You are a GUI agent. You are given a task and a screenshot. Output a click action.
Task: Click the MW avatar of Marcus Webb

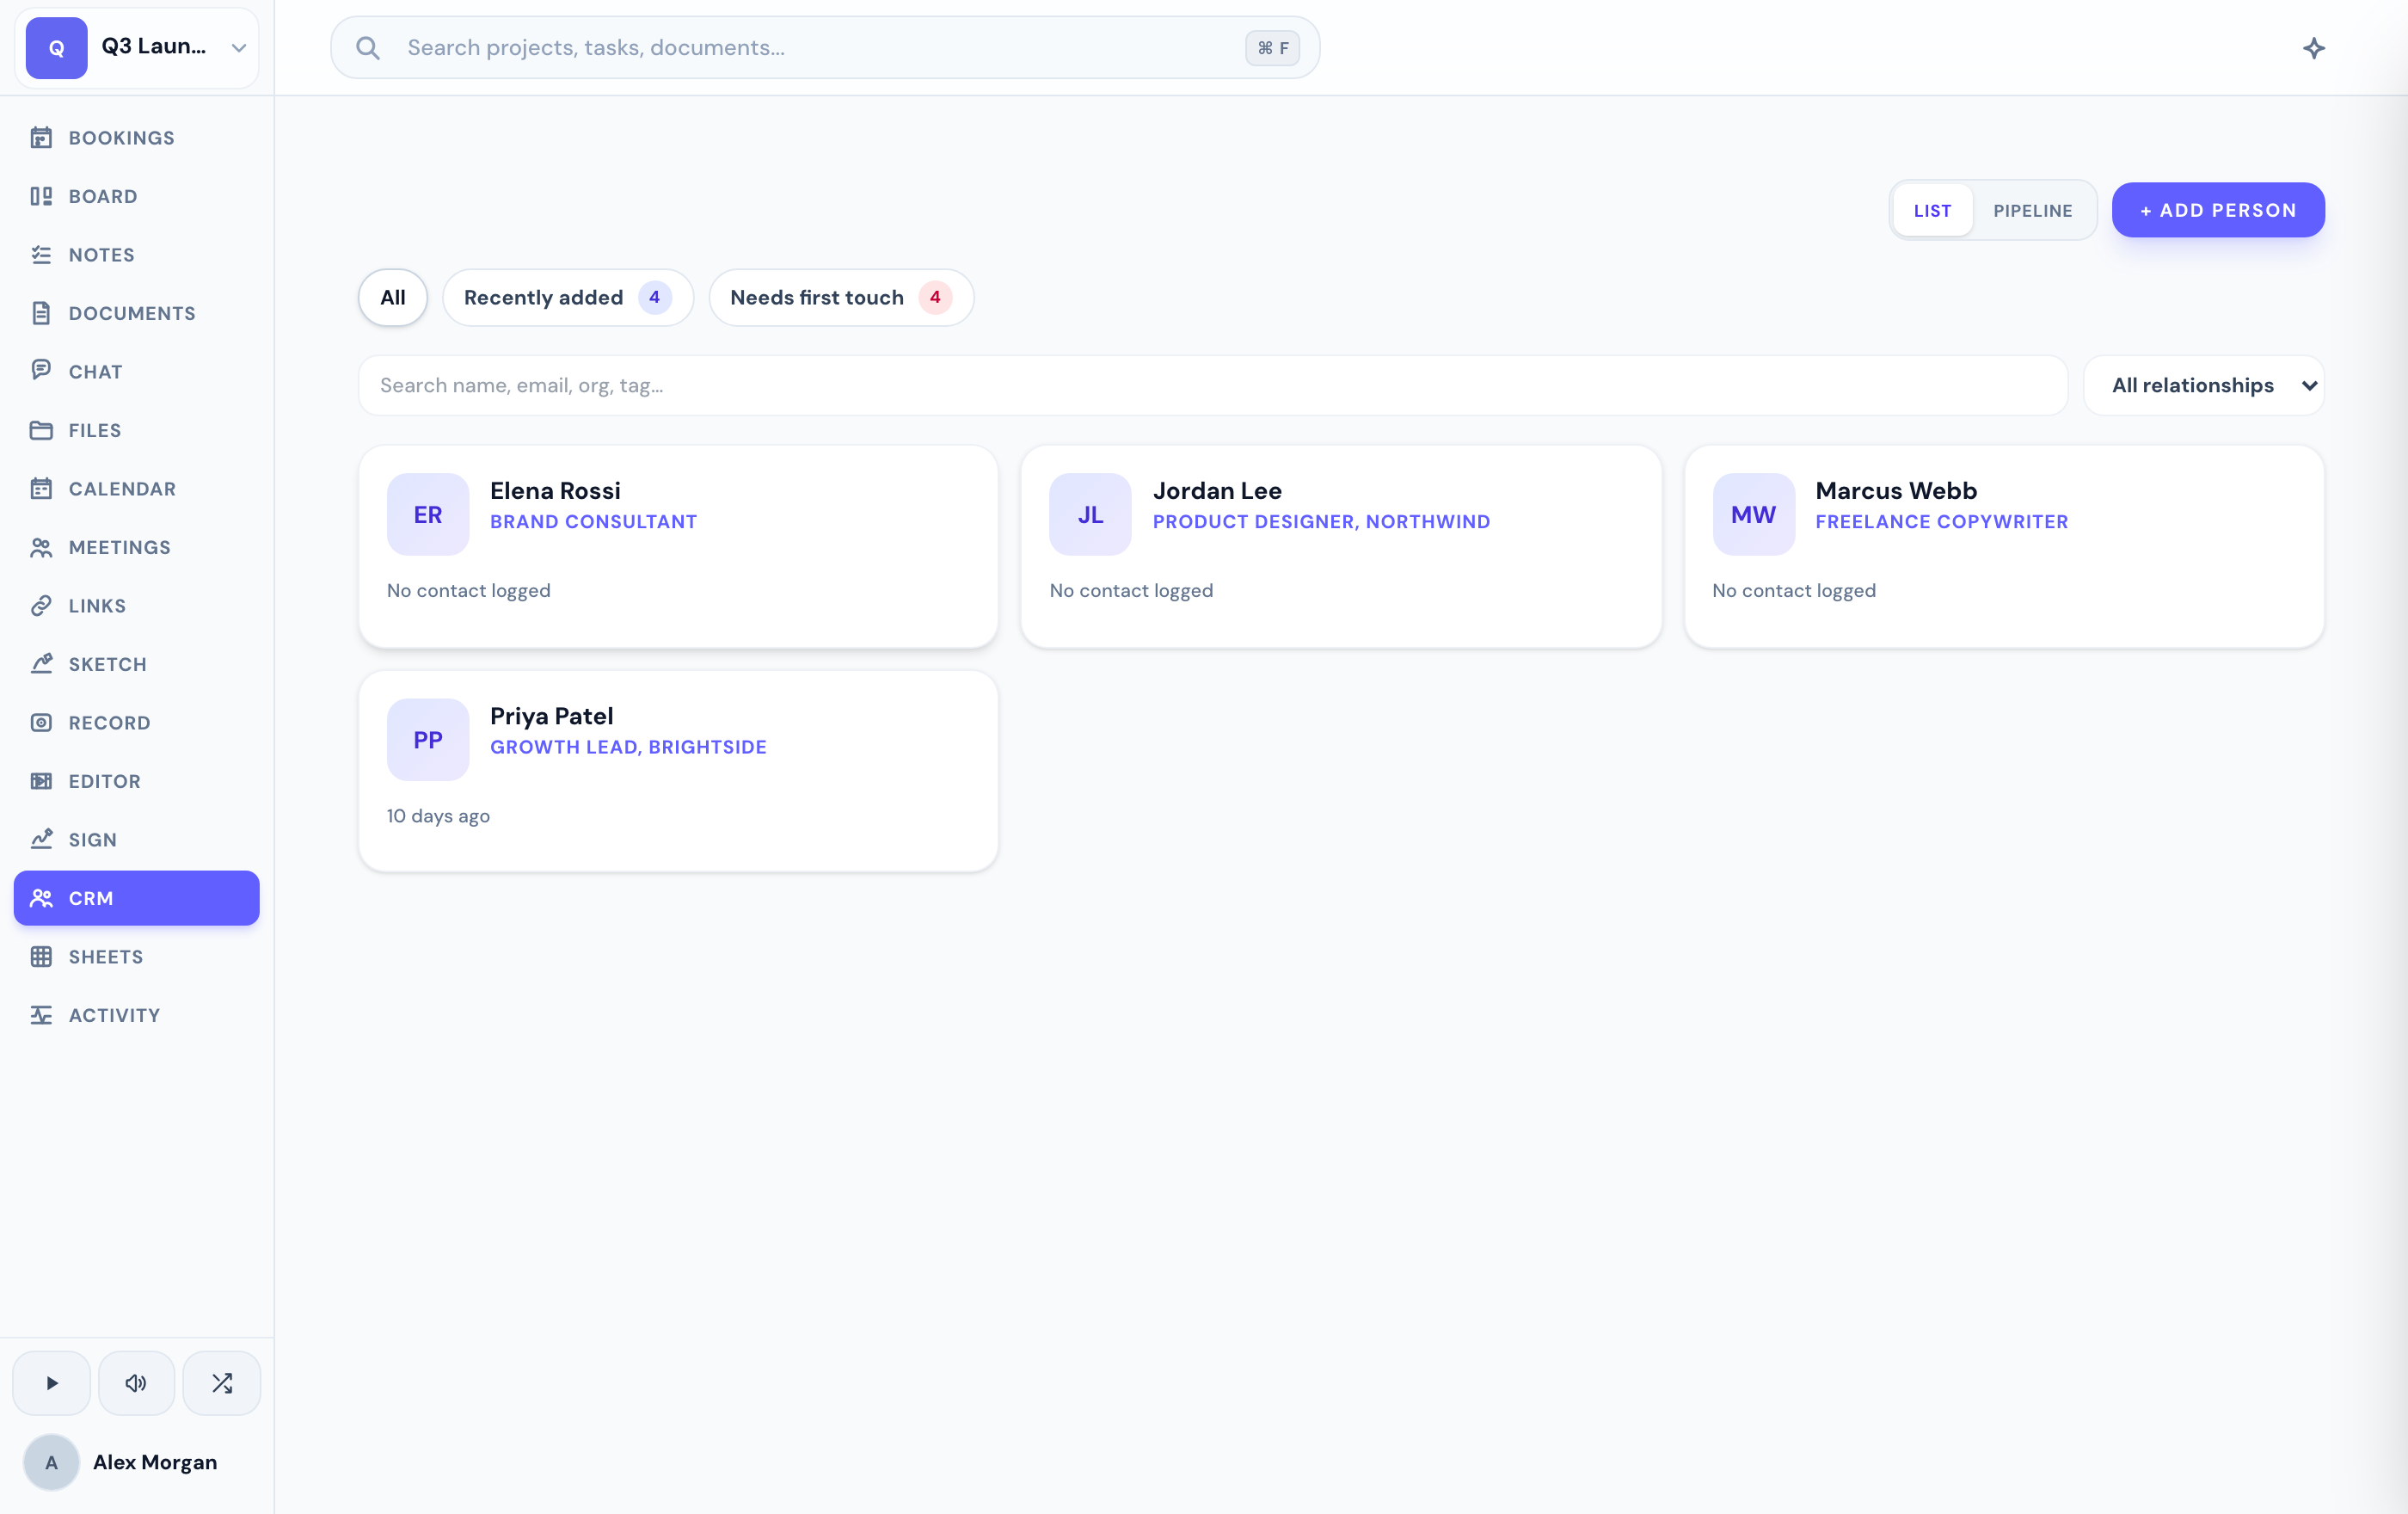coord(1753,514)
